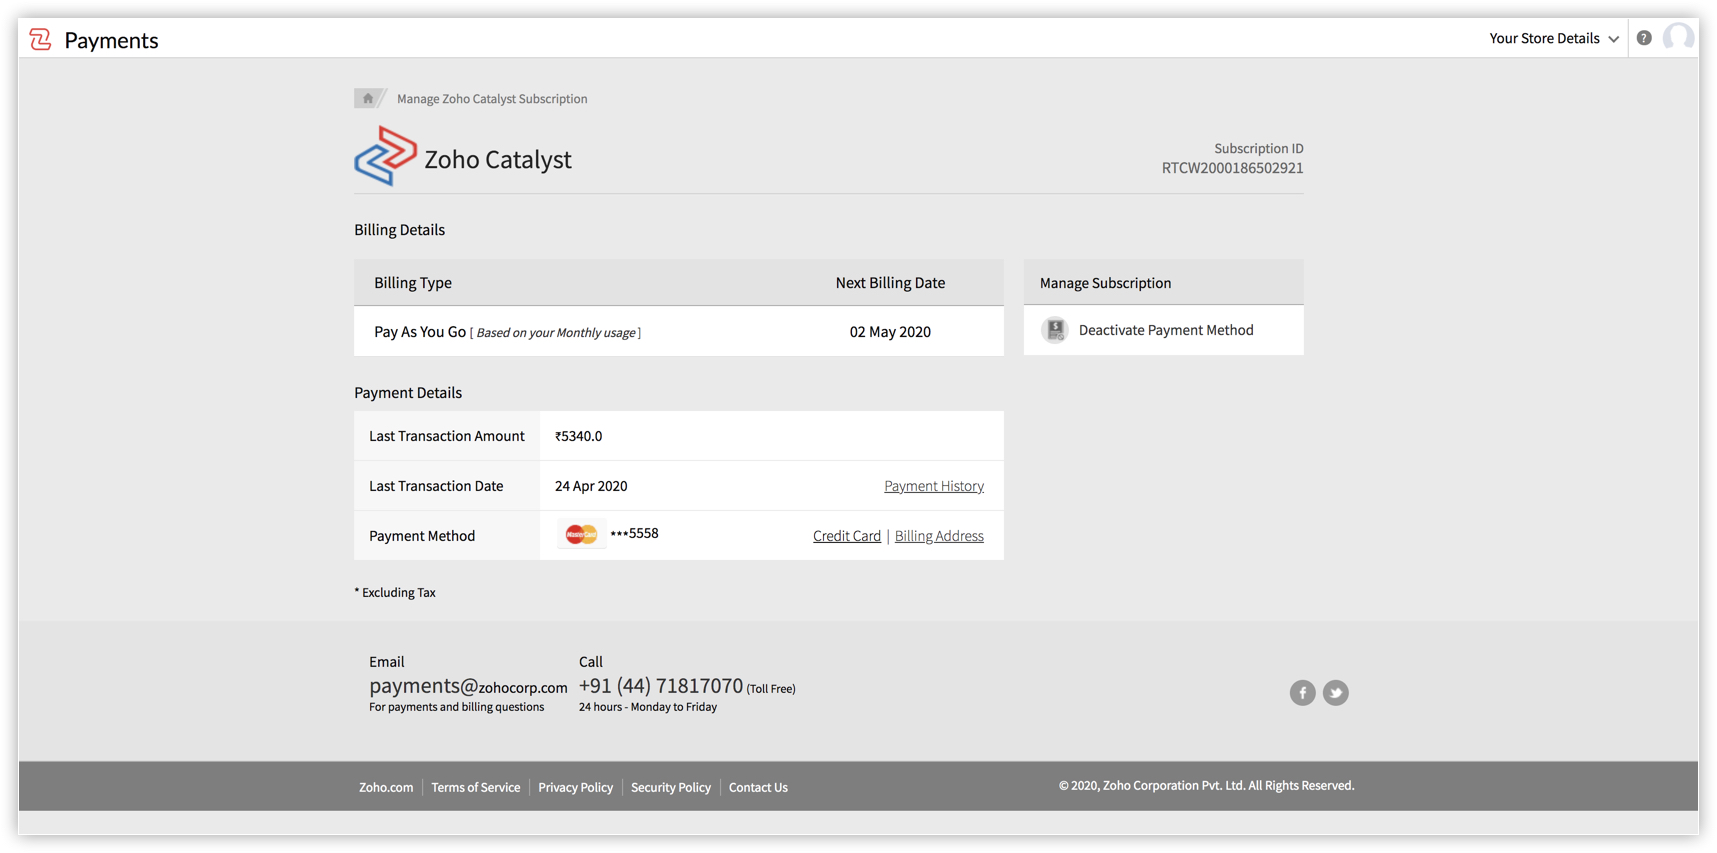The height and width of the screenshot is (853, 1717).
Task: Click the Last Transaction Date label
Action: (436, 486)
